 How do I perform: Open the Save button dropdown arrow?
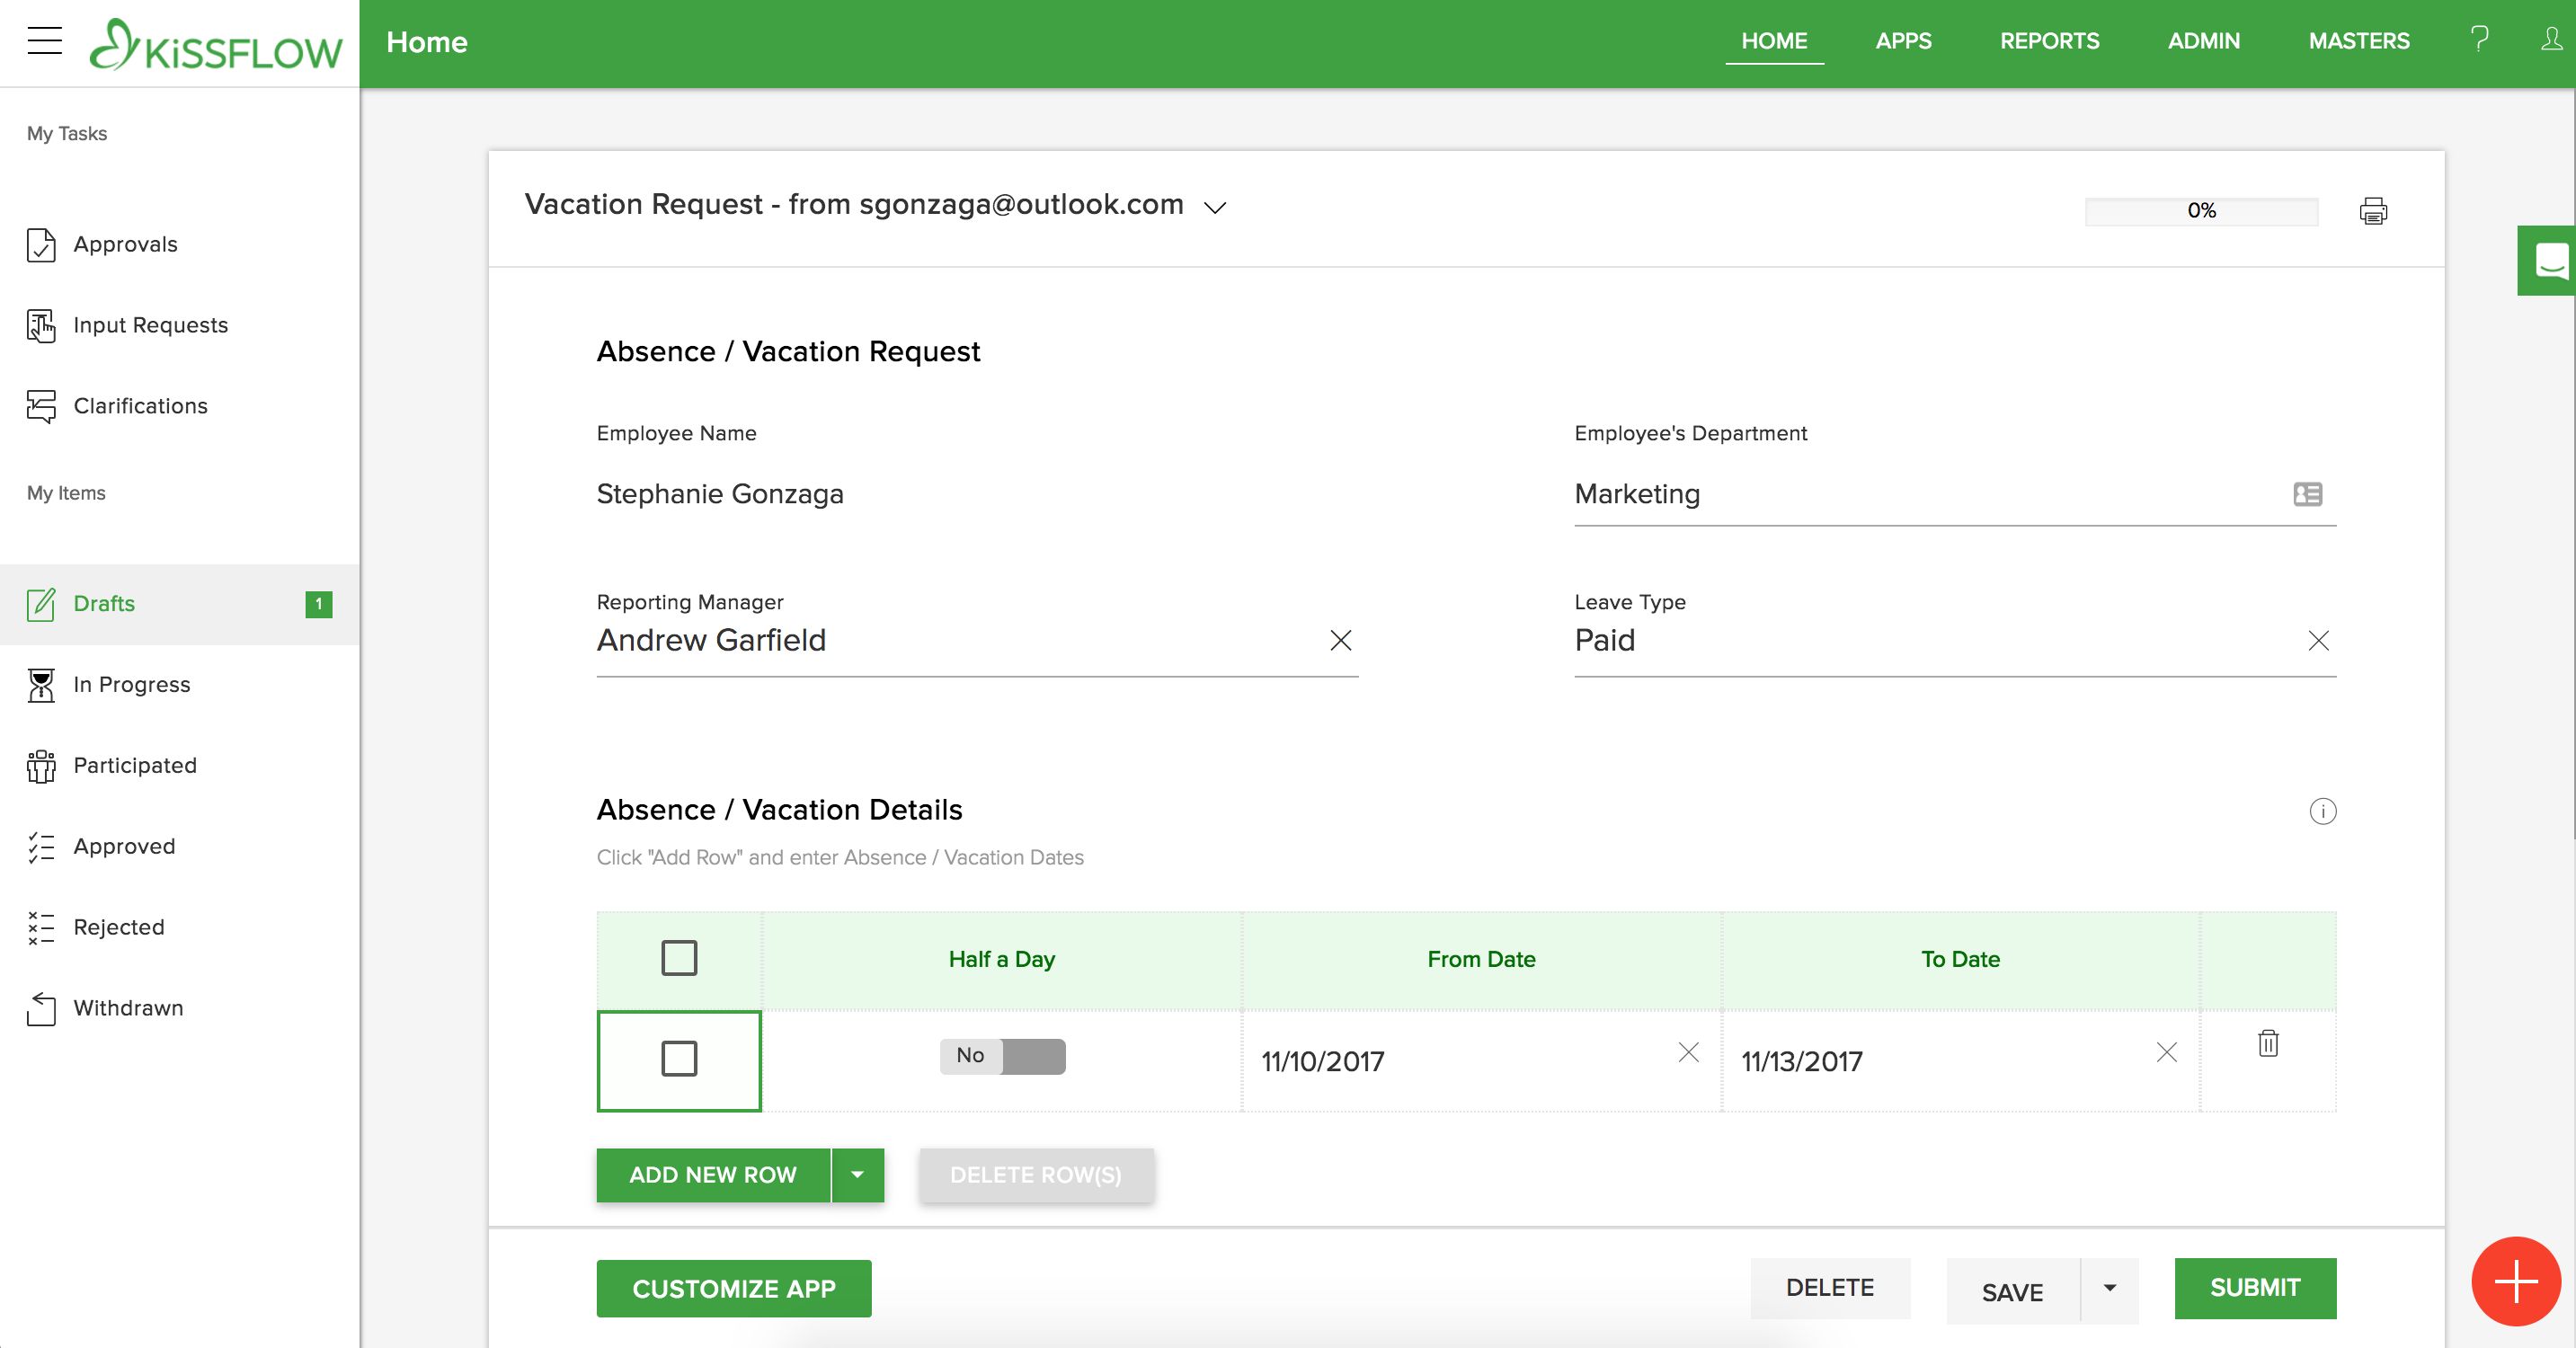(x=2109, y=1289)
